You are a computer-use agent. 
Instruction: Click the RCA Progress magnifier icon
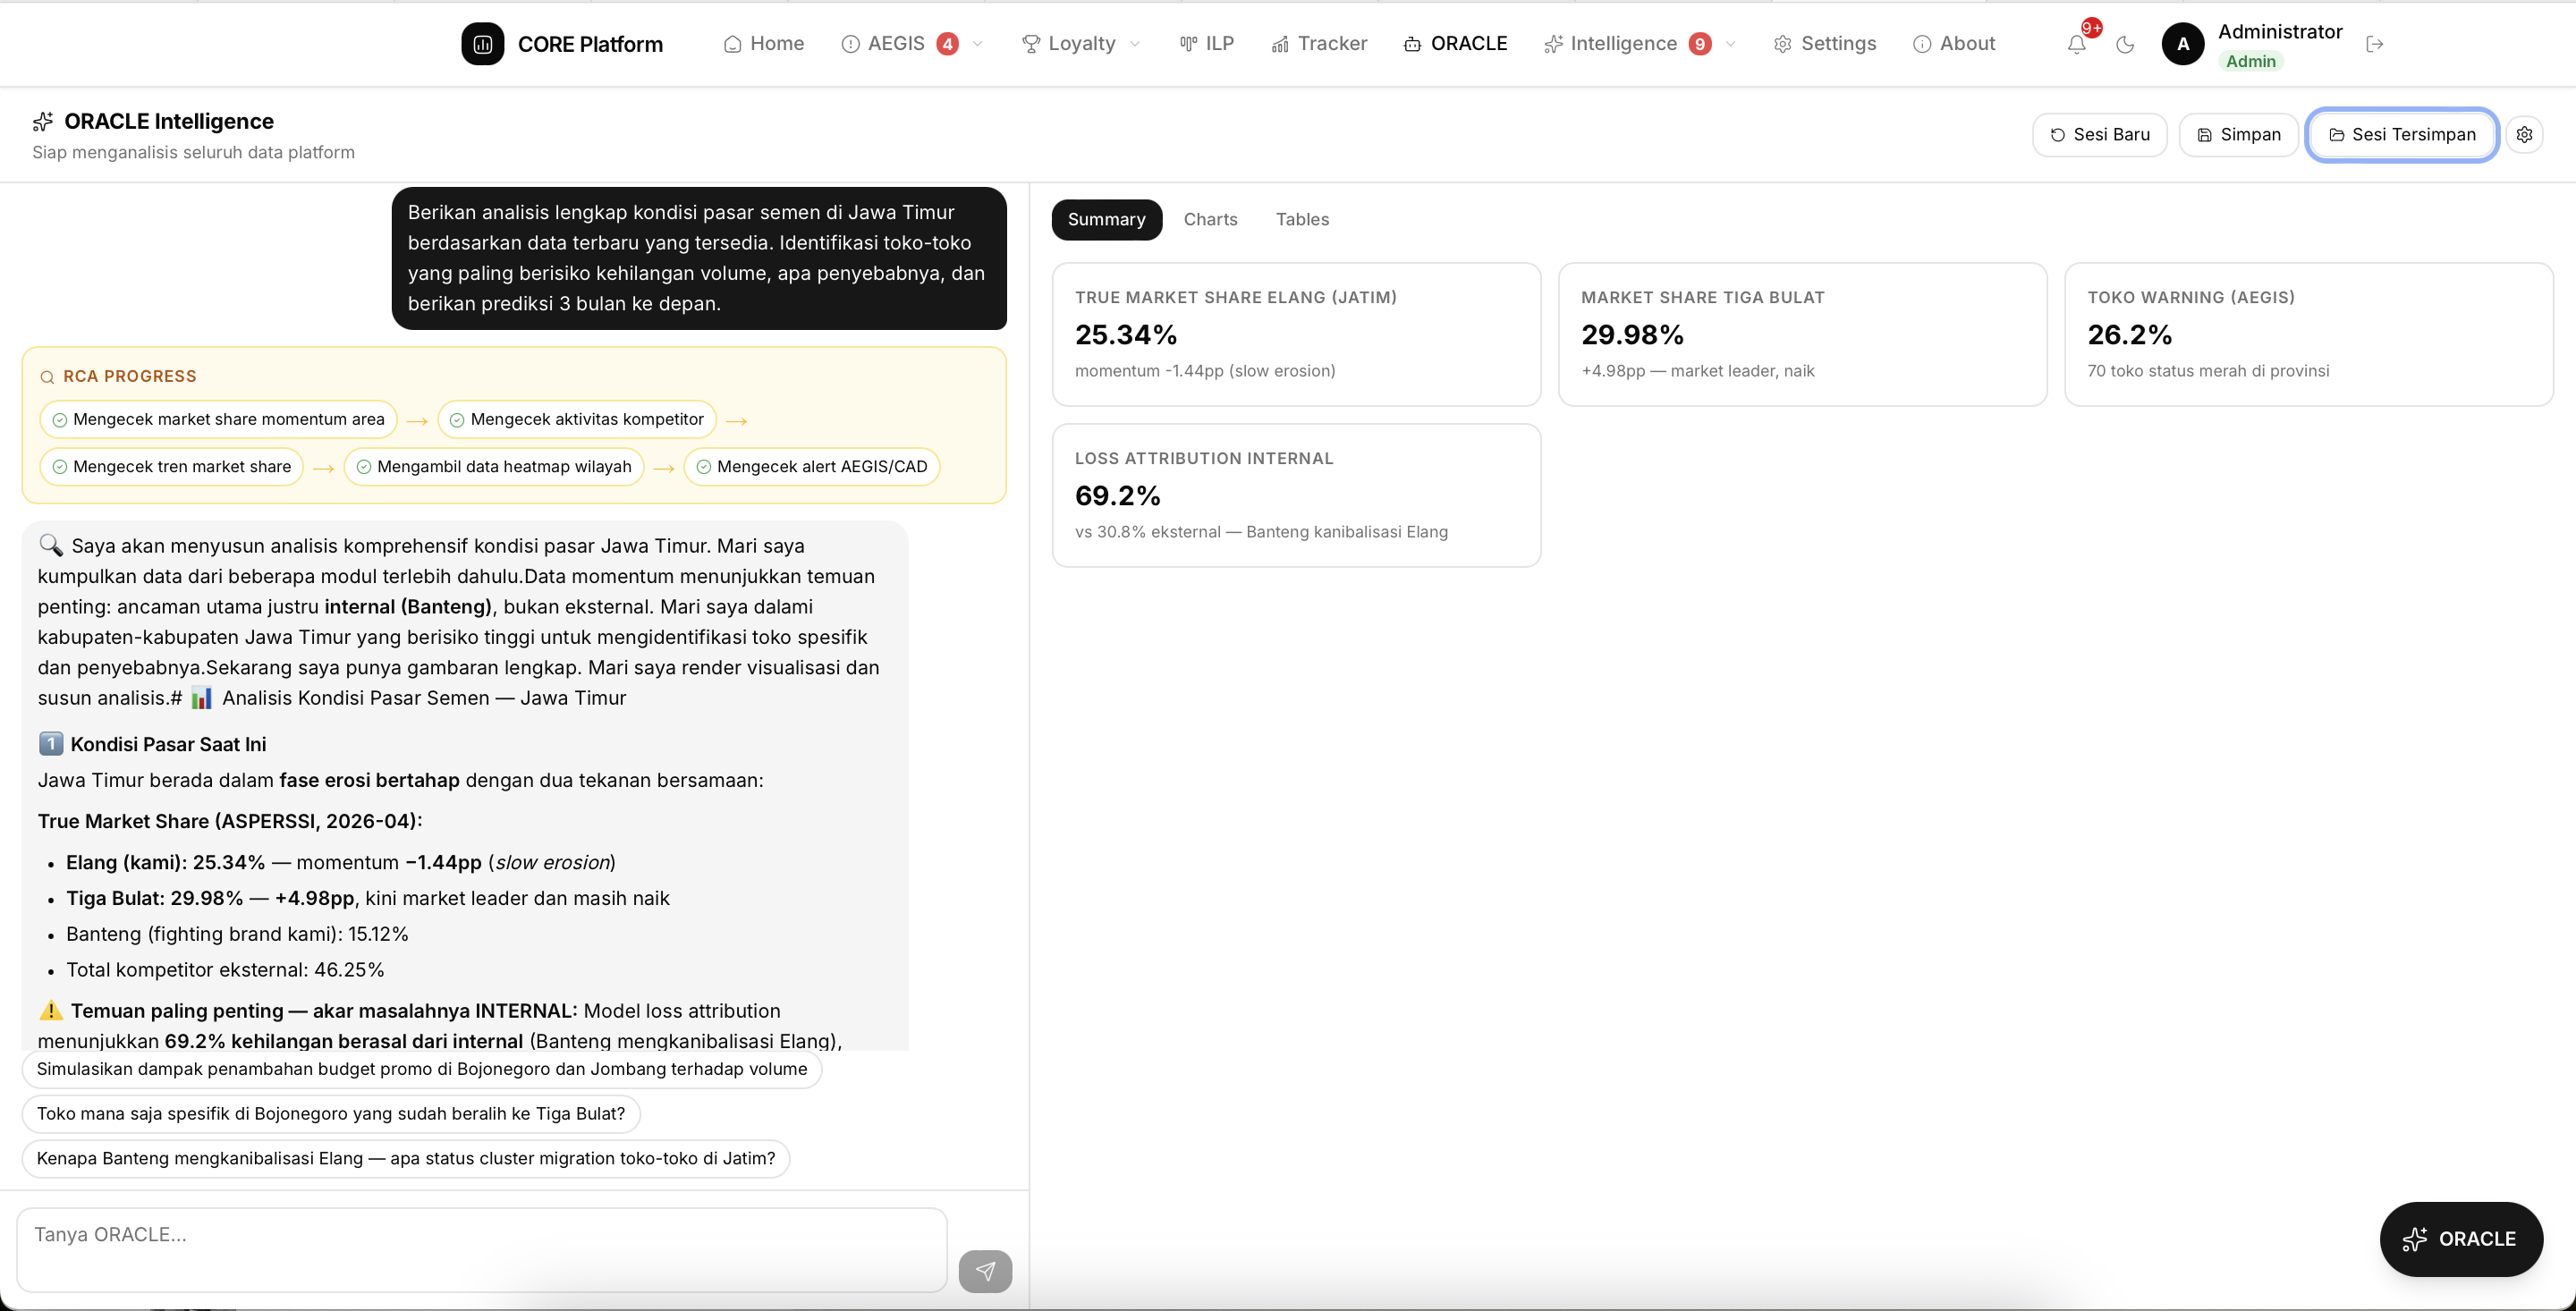click(47, 377)
